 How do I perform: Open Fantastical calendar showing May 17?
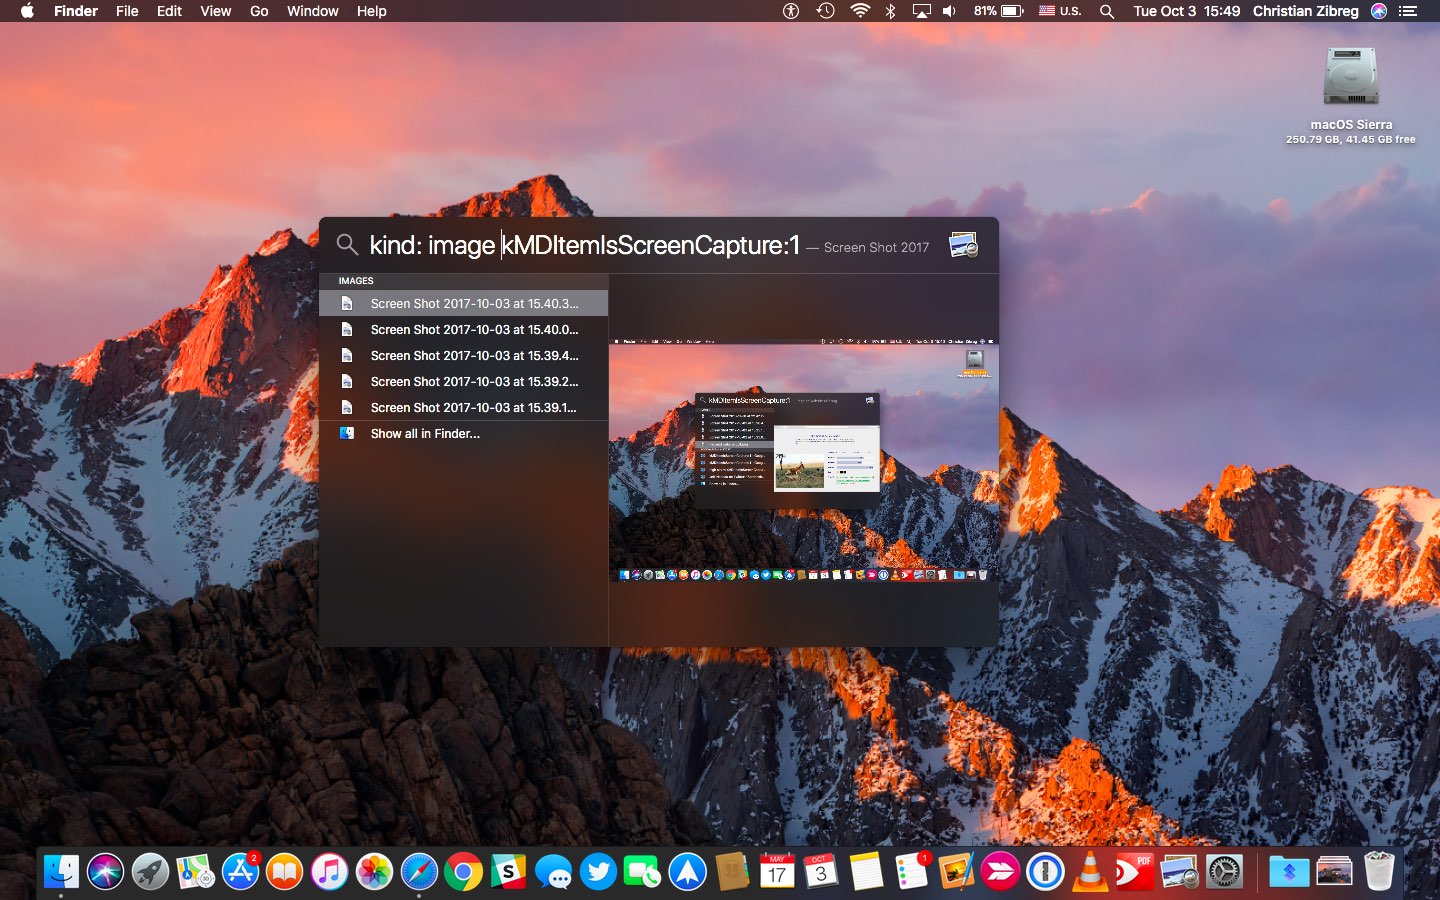pyautogui.click(x=777, y=872)
